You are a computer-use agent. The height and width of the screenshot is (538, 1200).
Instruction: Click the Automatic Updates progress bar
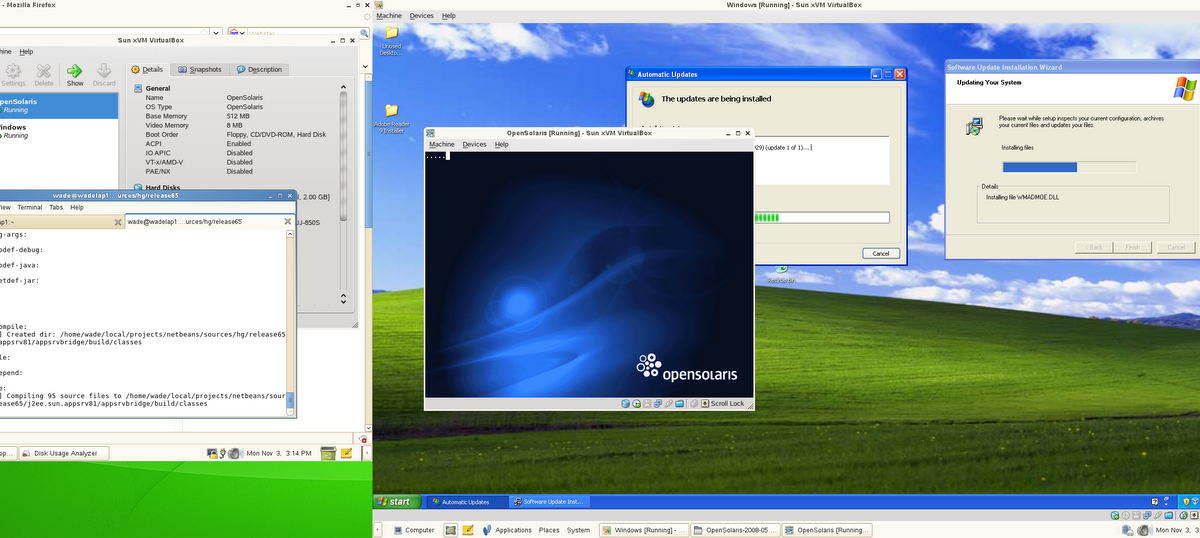point(820,218)
